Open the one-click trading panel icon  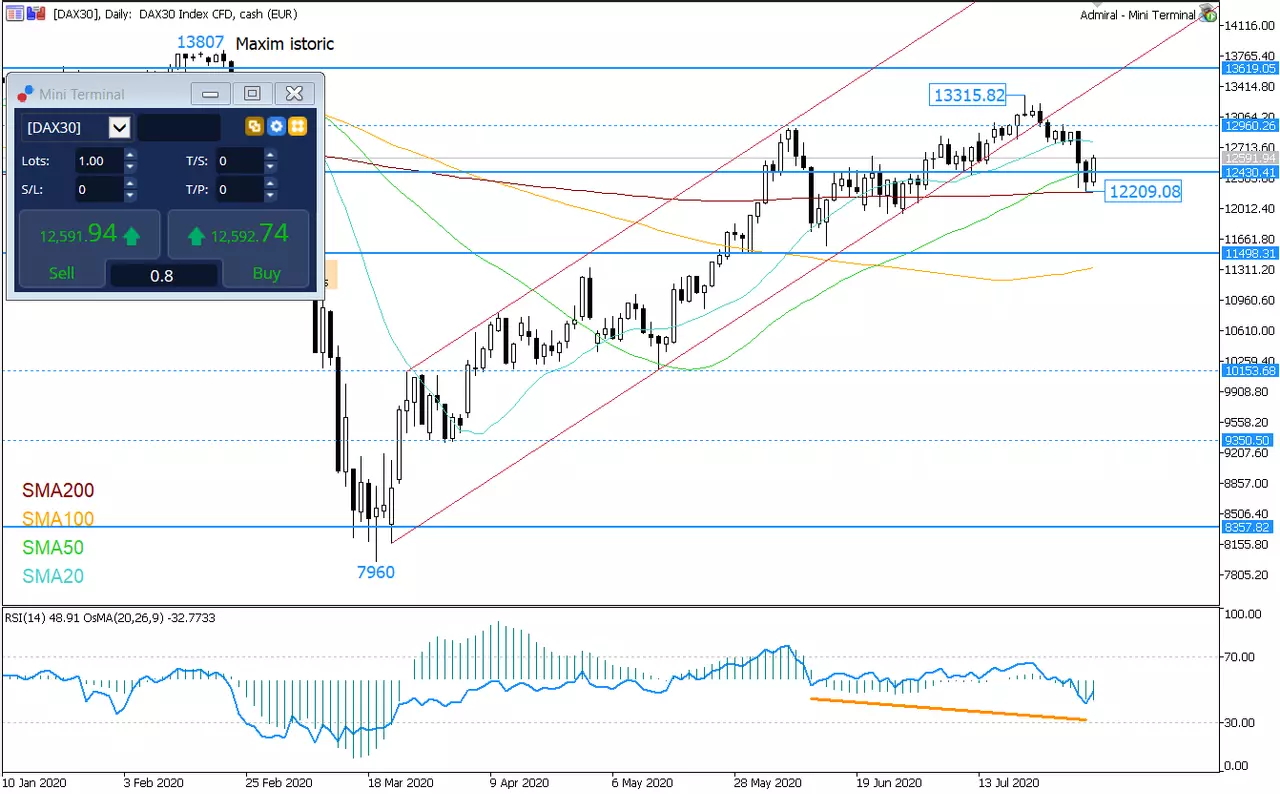(15, 14)
